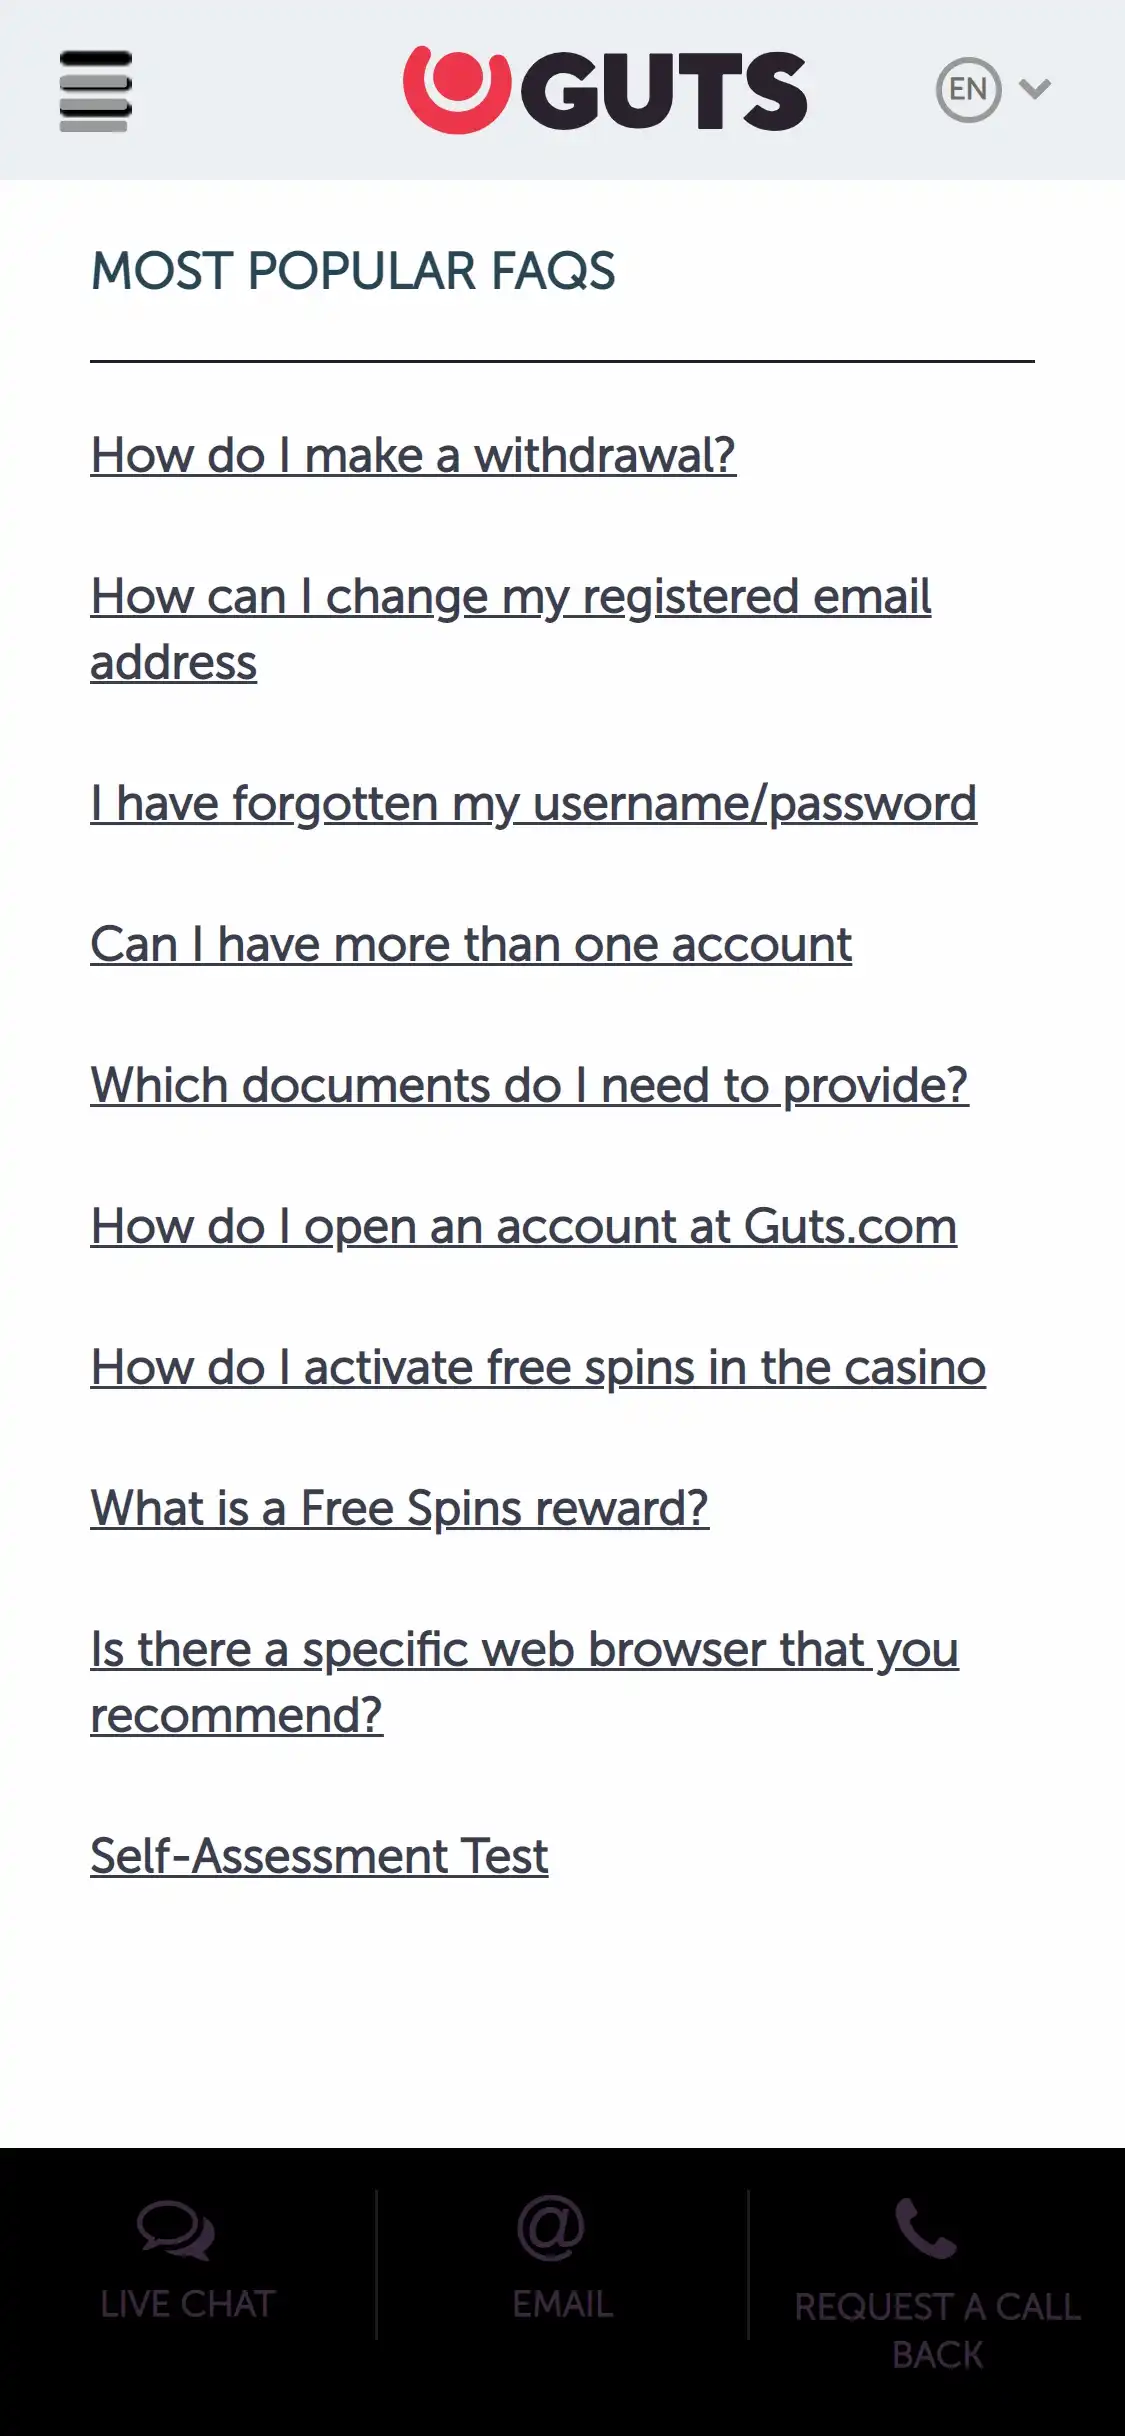Click the phone call back icon
Screen dimensions: 1125x2436
pyautogui.click(x=925, y=2228)
